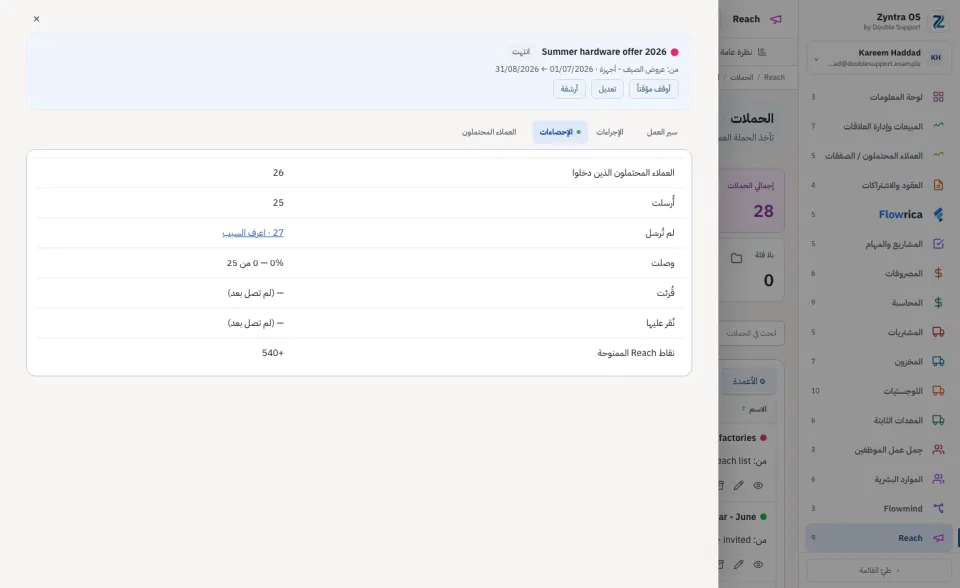Collapse the sidebar menu (طيّ القائمة)

click(879, 570)
